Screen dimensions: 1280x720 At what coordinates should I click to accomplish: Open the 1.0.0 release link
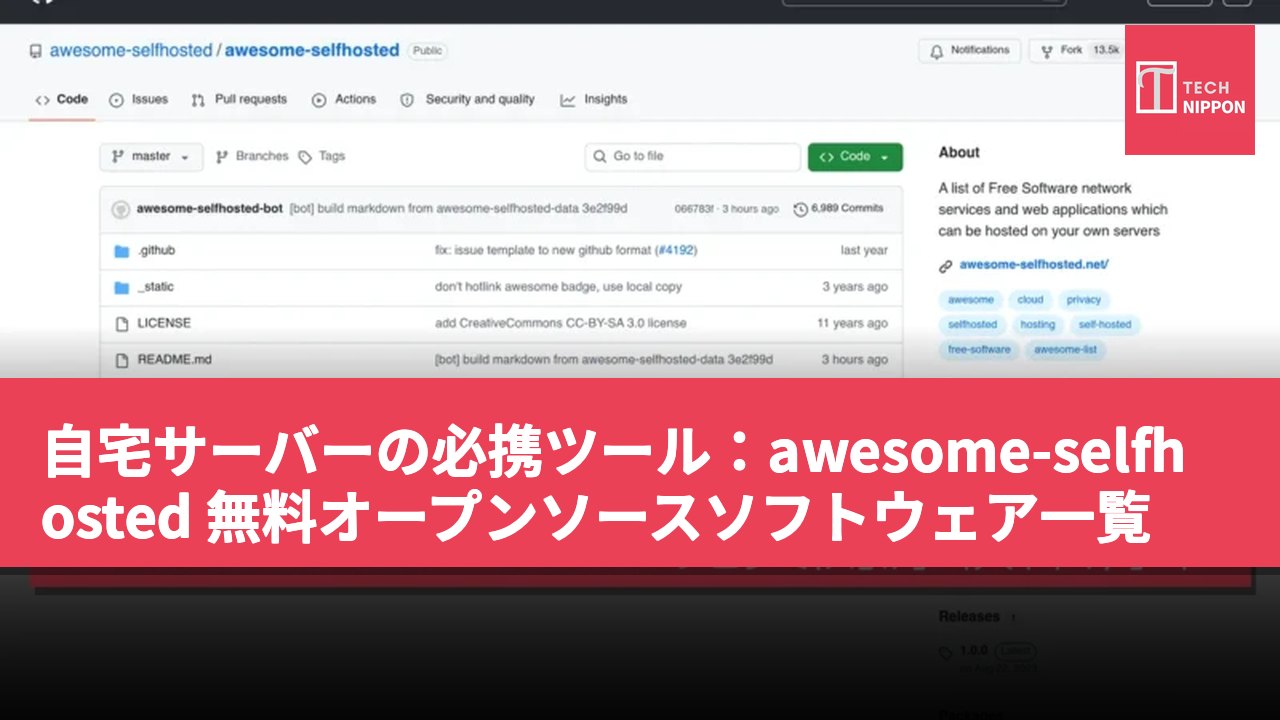[973, 650]
